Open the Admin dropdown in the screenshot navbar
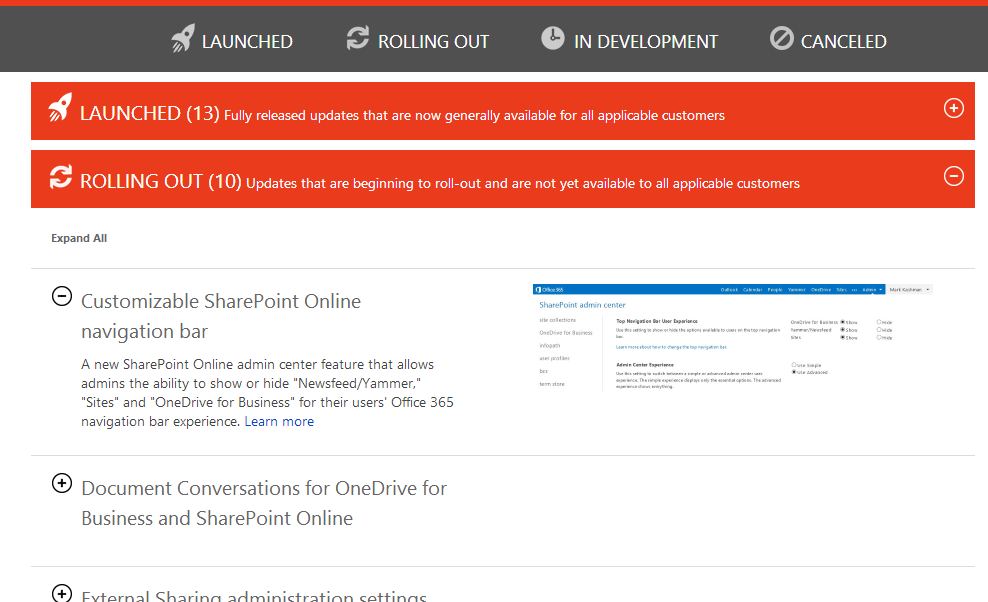This screenshot has height=602, width=988. coord(872,288)
